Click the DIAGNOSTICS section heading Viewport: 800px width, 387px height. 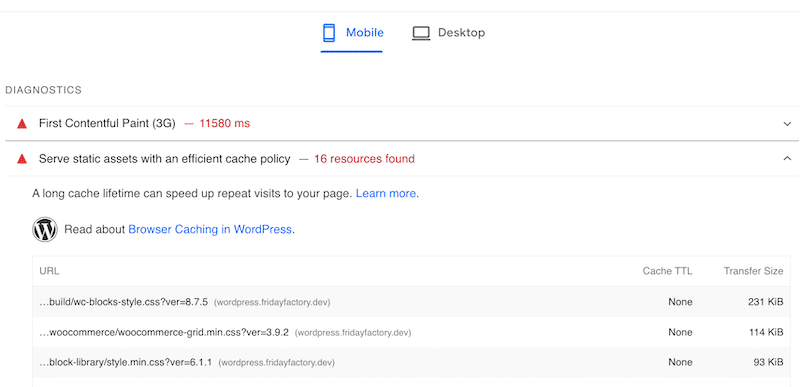43,90
